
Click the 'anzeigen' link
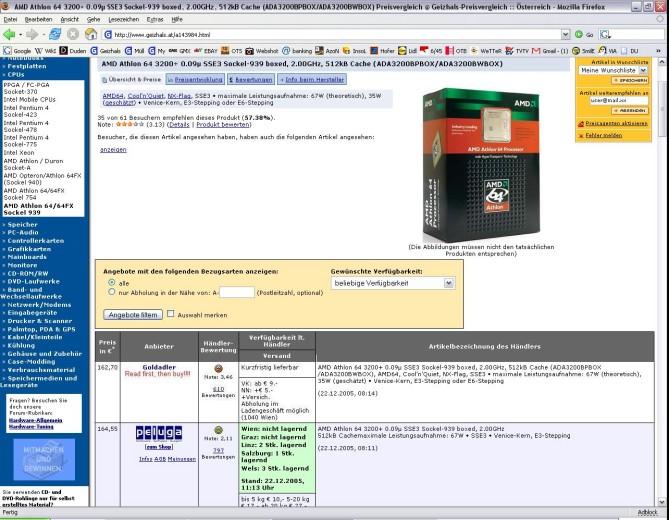point(113,150)
